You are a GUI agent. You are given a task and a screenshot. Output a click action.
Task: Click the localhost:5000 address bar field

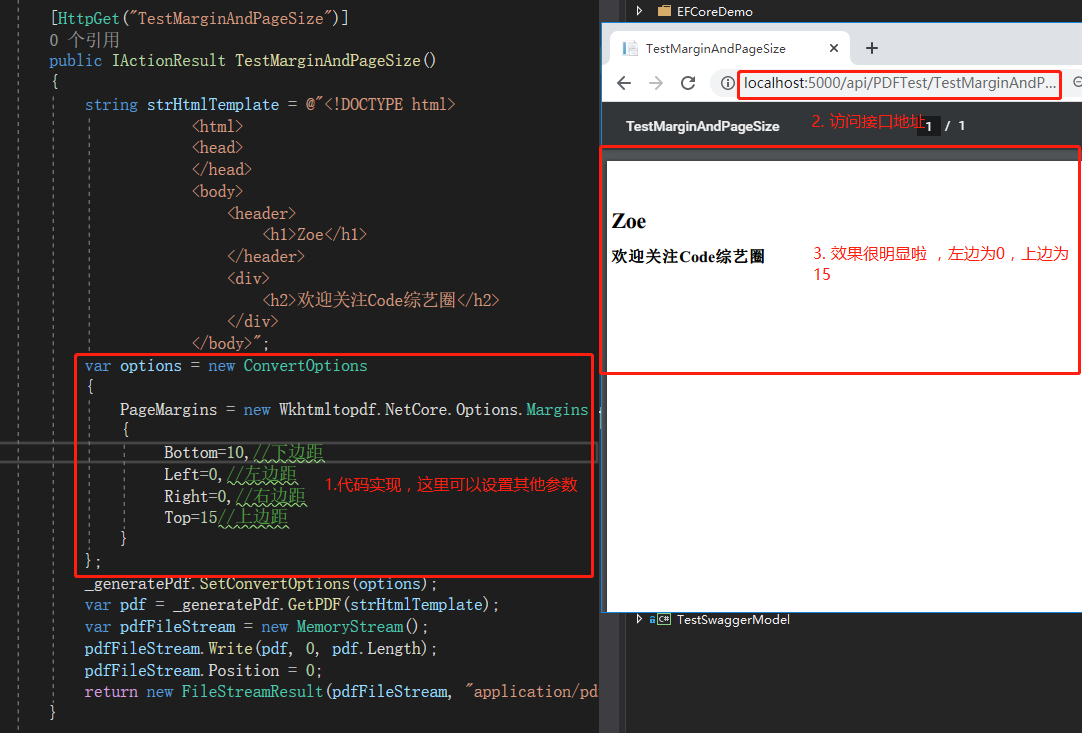899,84
